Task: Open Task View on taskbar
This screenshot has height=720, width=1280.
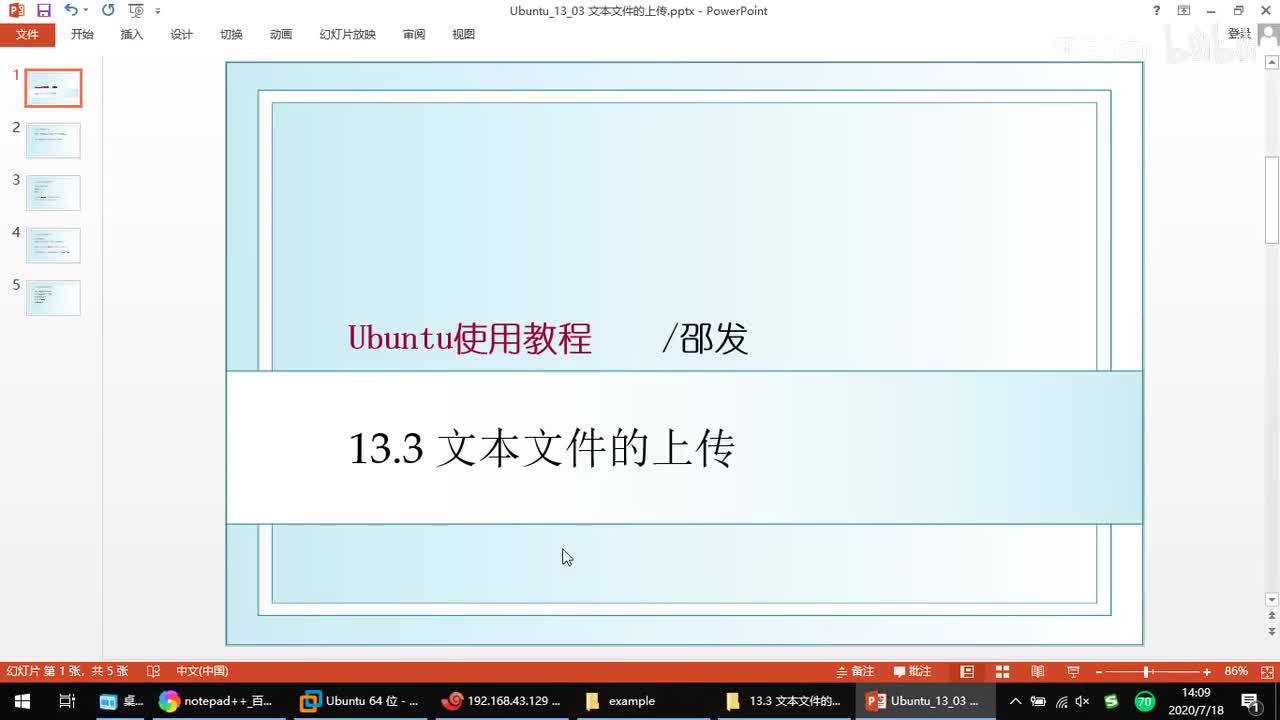Action: click(x=67, y=701)
